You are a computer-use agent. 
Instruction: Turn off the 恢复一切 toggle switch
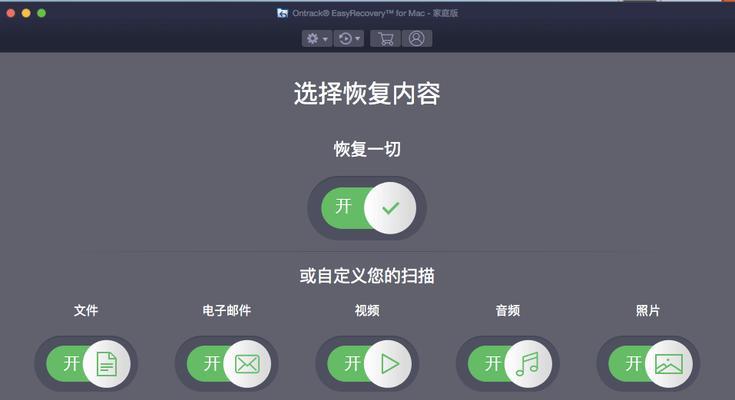click(368, 208)
